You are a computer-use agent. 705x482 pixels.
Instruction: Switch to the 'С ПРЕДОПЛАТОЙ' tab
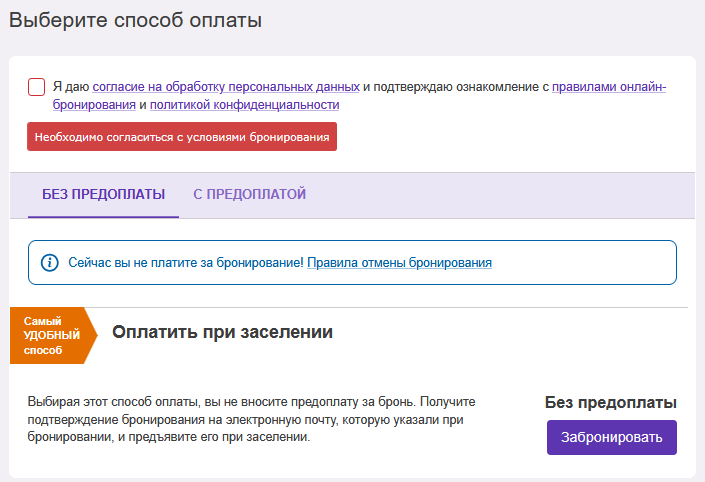[250, 194]
